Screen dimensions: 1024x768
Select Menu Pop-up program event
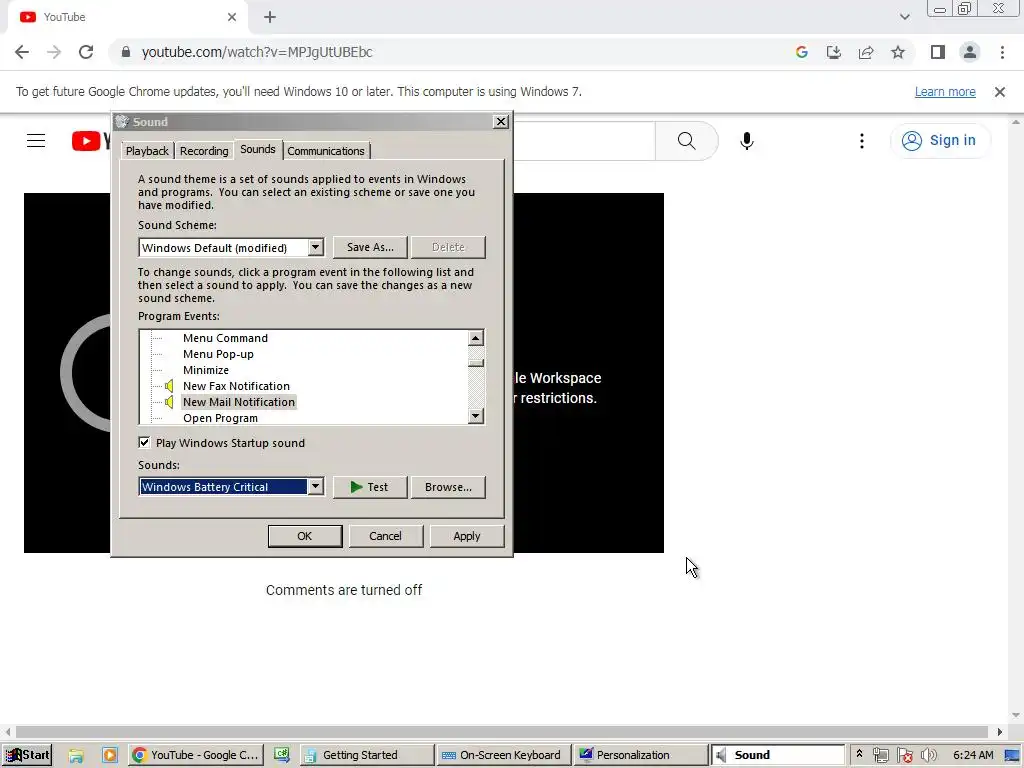218,354
